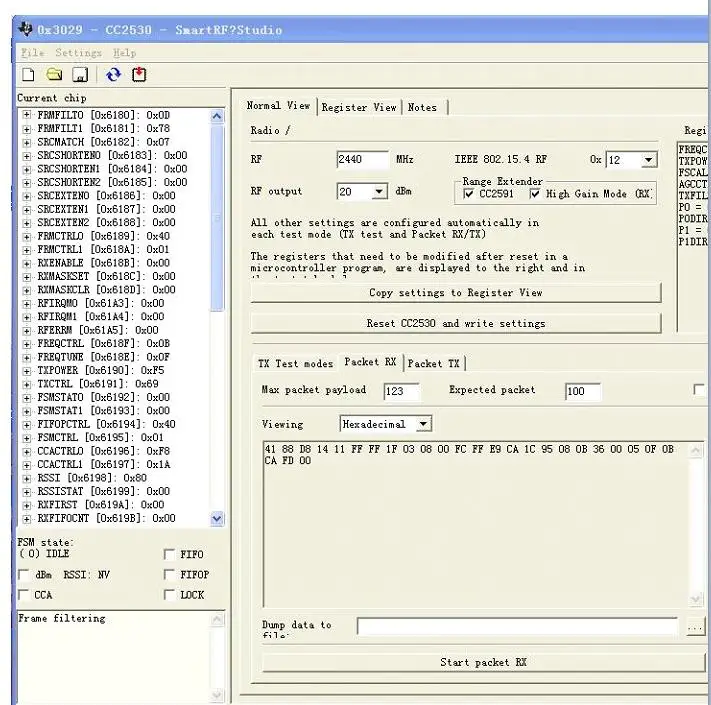
Task: Open the Settings menu
Action: click(x=78, y=53)
